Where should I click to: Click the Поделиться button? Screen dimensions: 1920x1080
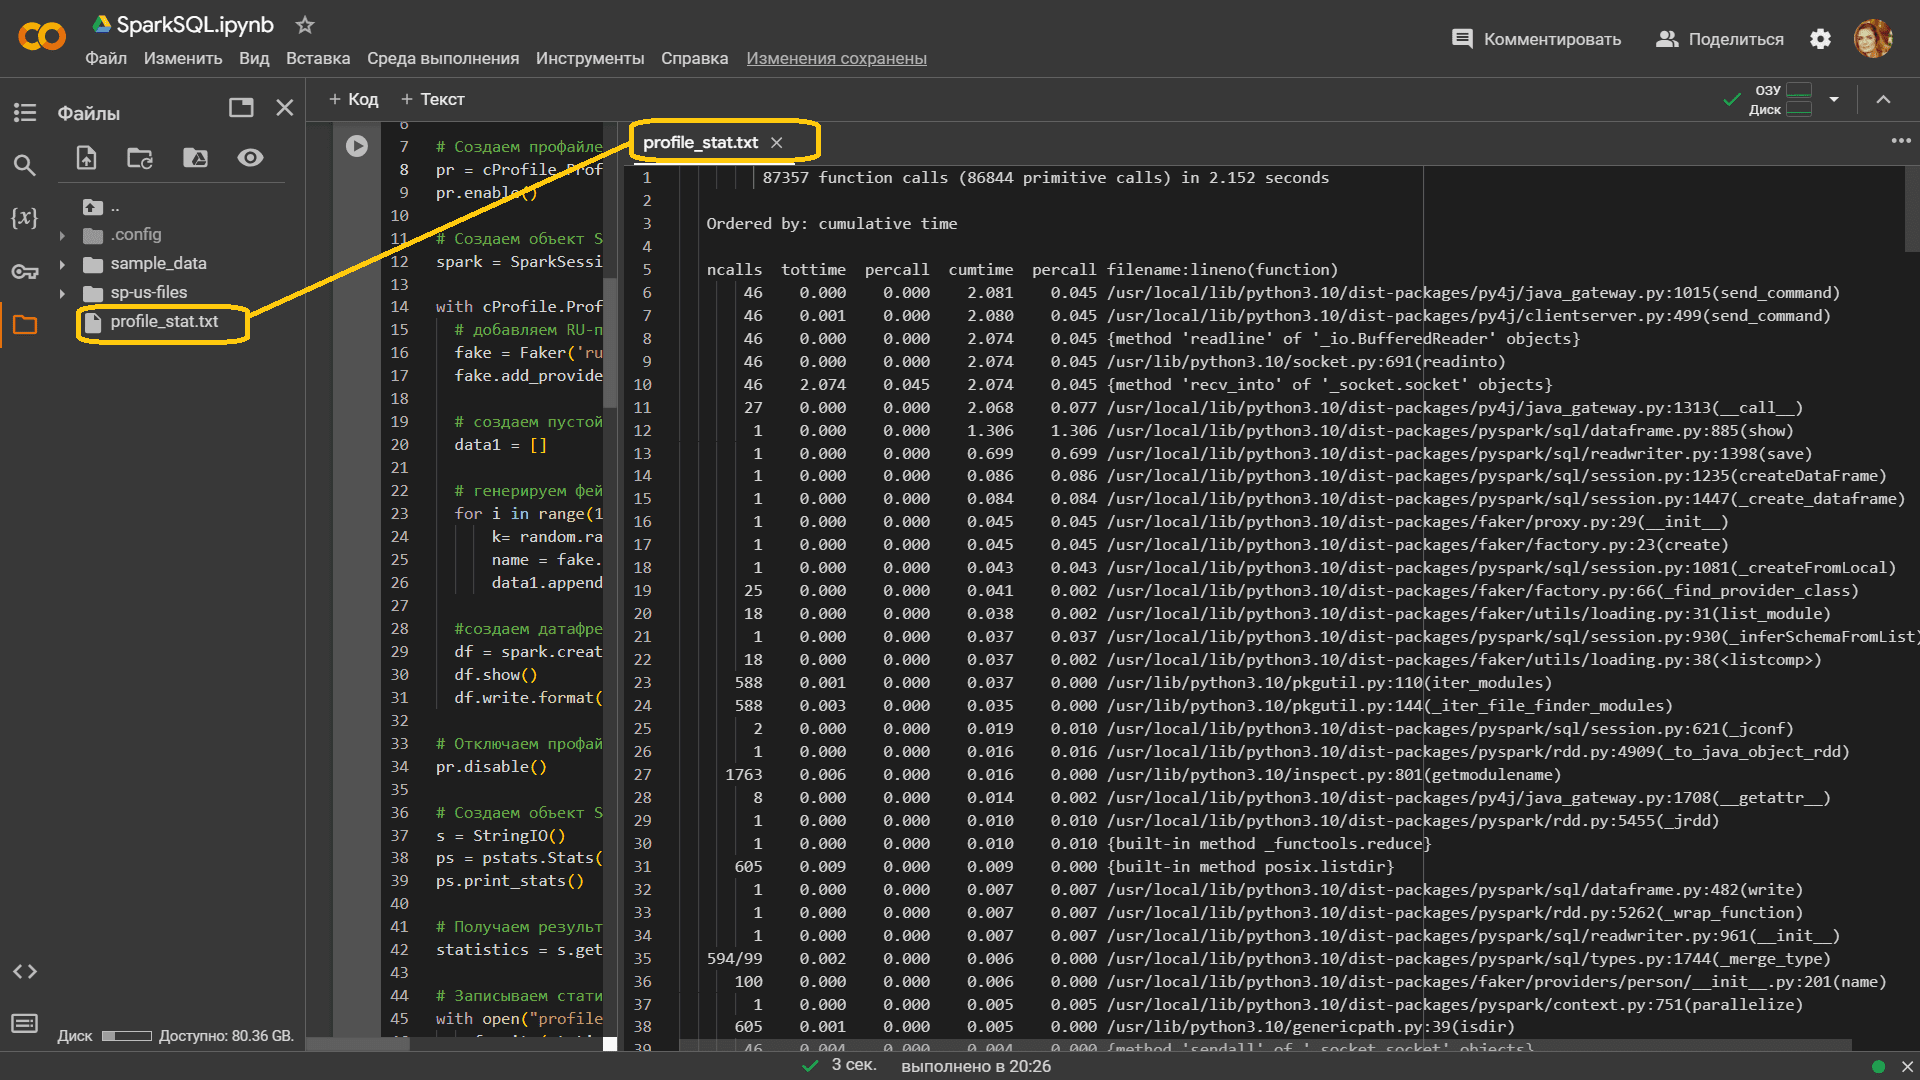(1720, 39)
